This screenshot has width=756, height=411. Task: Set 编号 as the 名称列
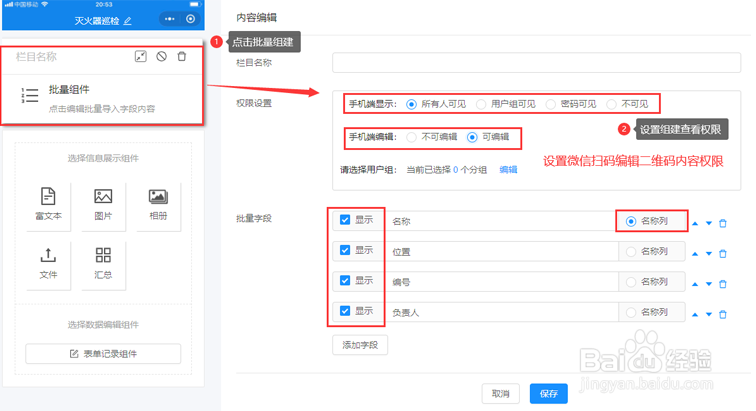[x=631, y=282]
